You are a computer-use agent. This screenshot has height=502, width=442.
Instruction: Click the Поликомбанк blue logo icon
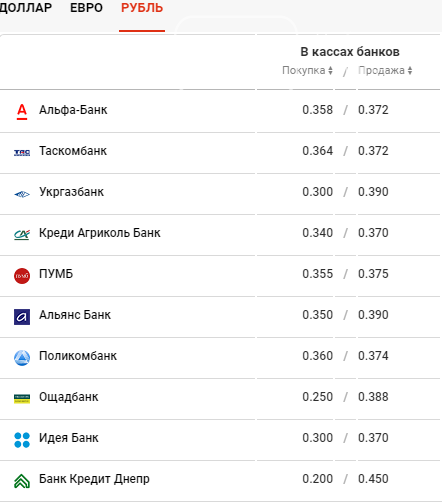point(22,358)
